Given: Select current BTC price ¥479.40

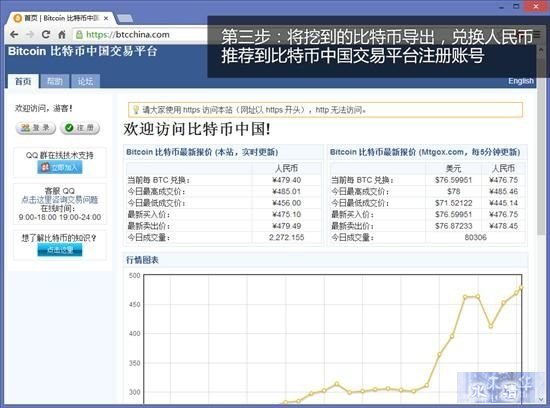Looking at the screenshot, I should click(287, 180).
